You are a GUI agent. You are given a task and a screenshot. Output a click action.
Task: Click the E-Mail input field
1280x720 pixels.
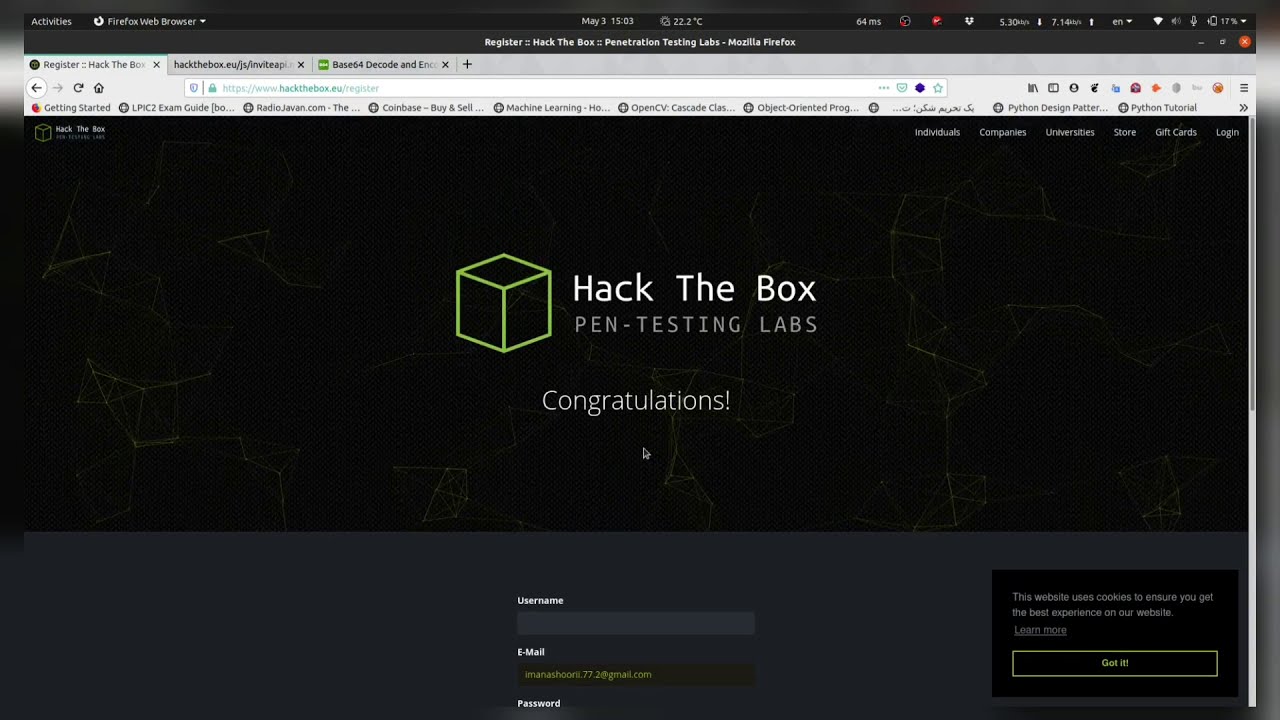pos(636,674)
